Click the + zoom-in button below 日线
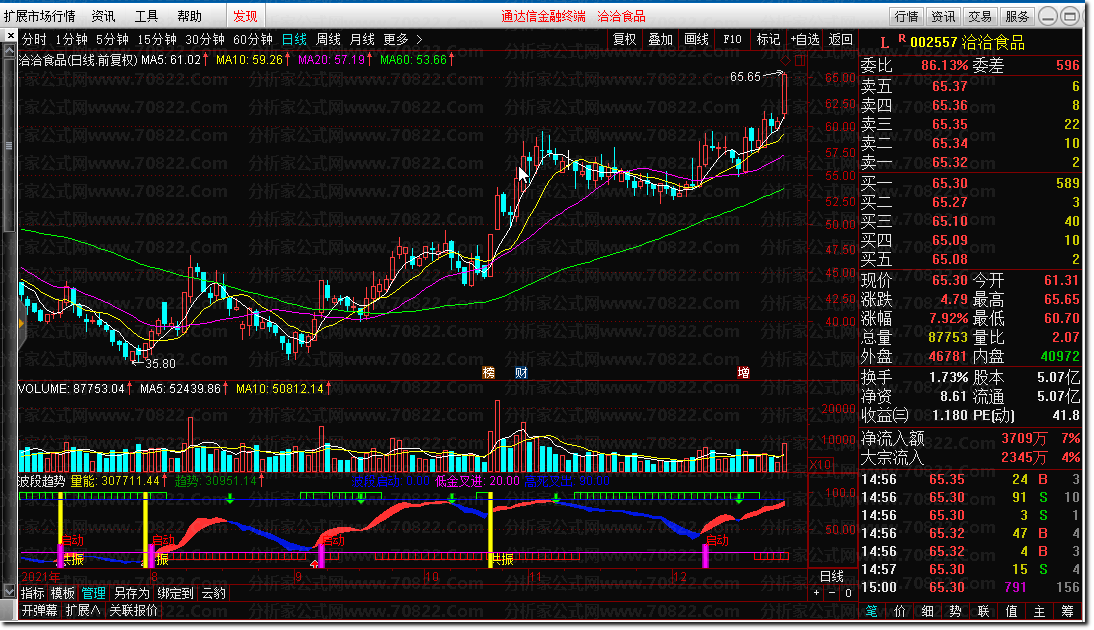The image size is (1094, 630). [x=816, y=593]
